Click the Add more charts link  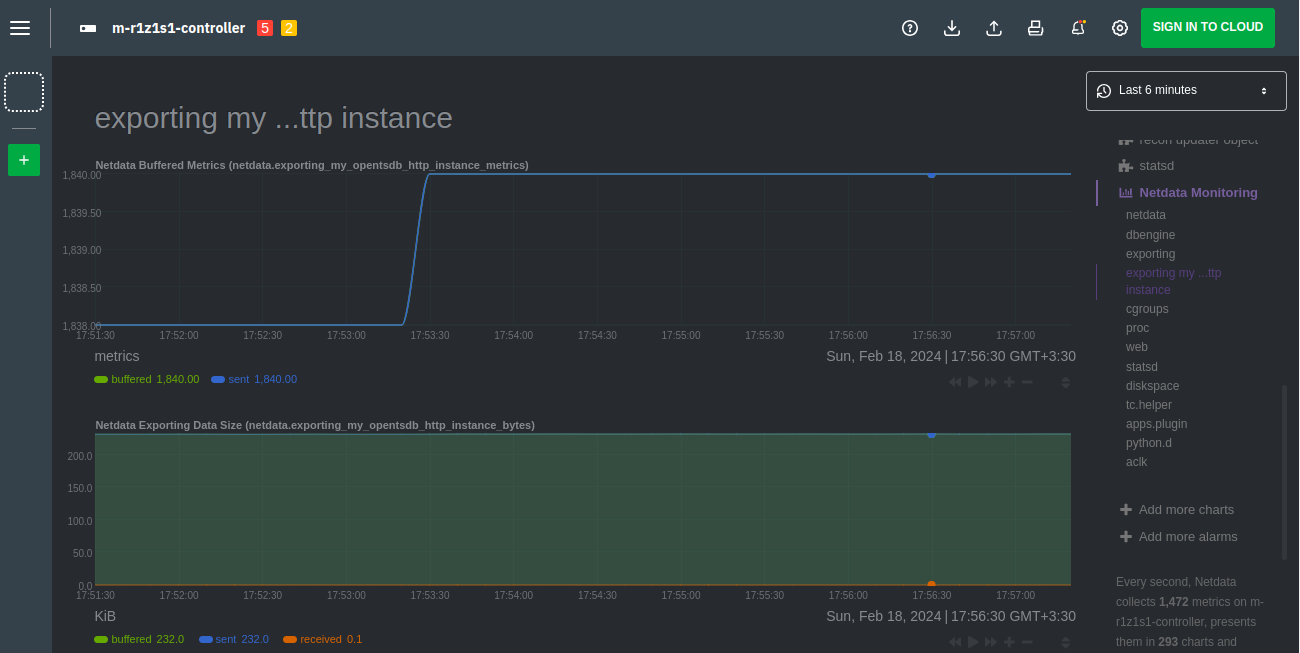coord(1186,510)
